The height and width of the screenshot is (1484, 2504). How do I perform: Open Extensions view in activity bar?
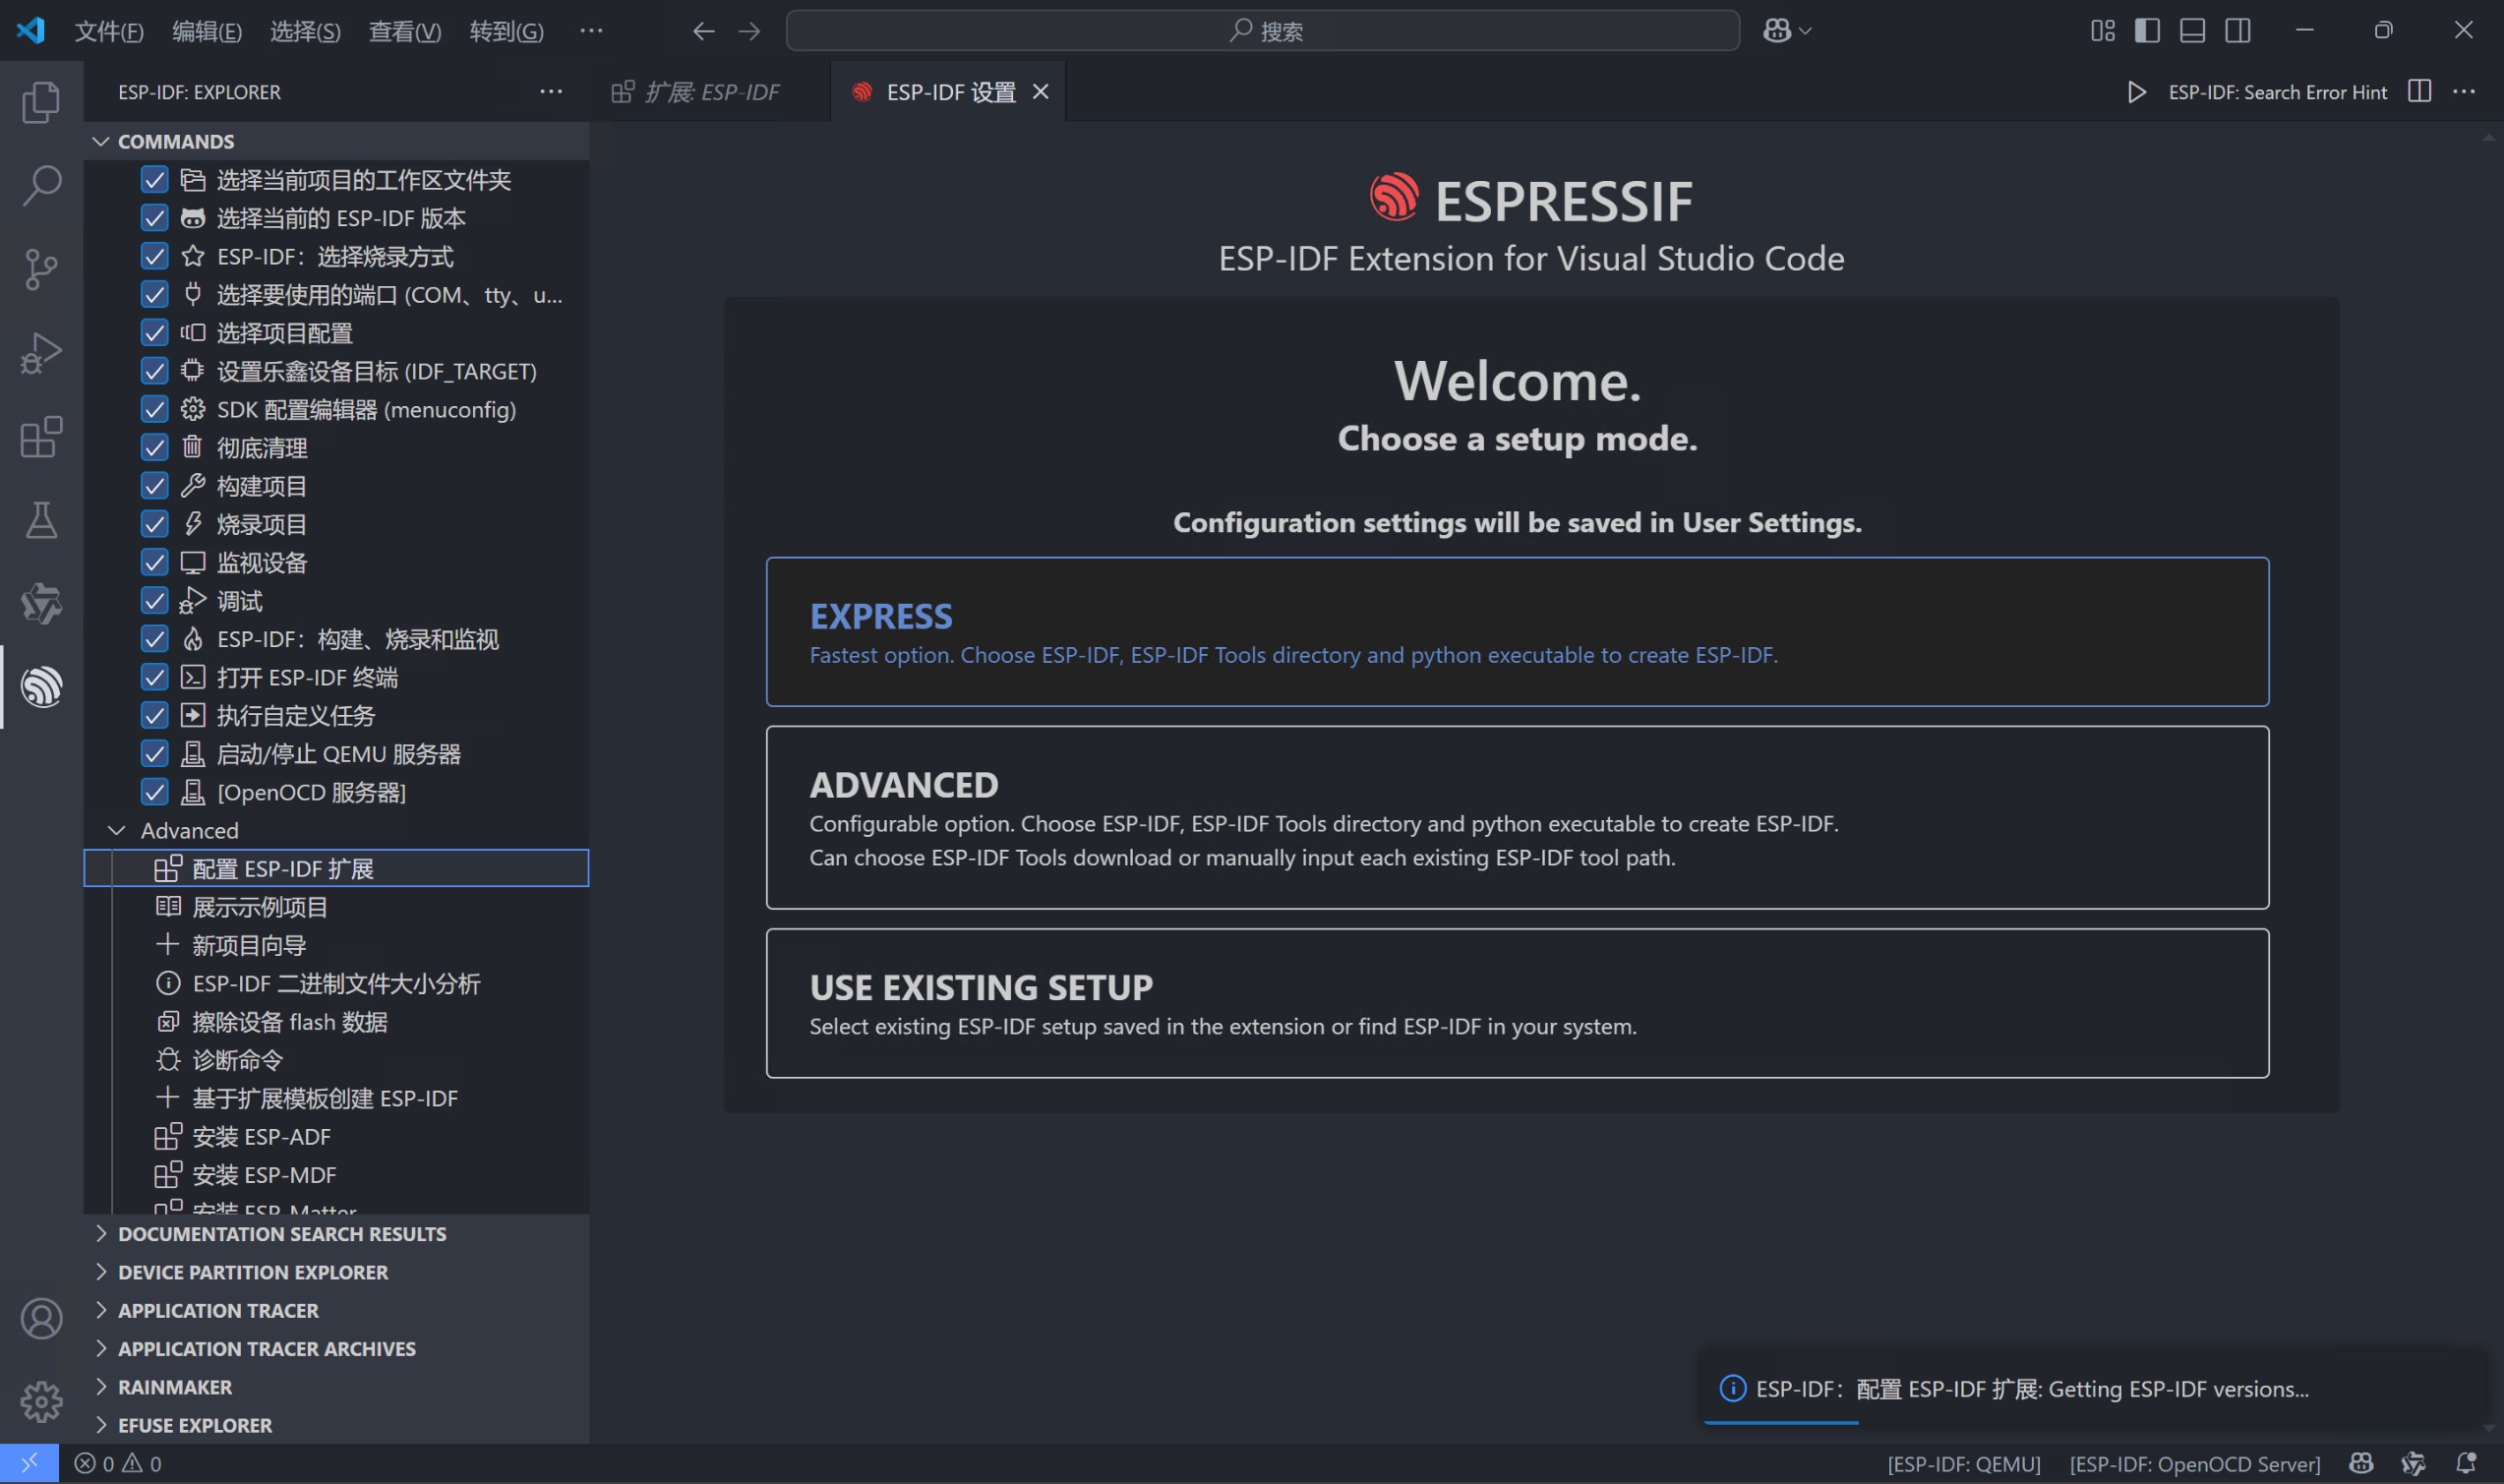(41, 437)
